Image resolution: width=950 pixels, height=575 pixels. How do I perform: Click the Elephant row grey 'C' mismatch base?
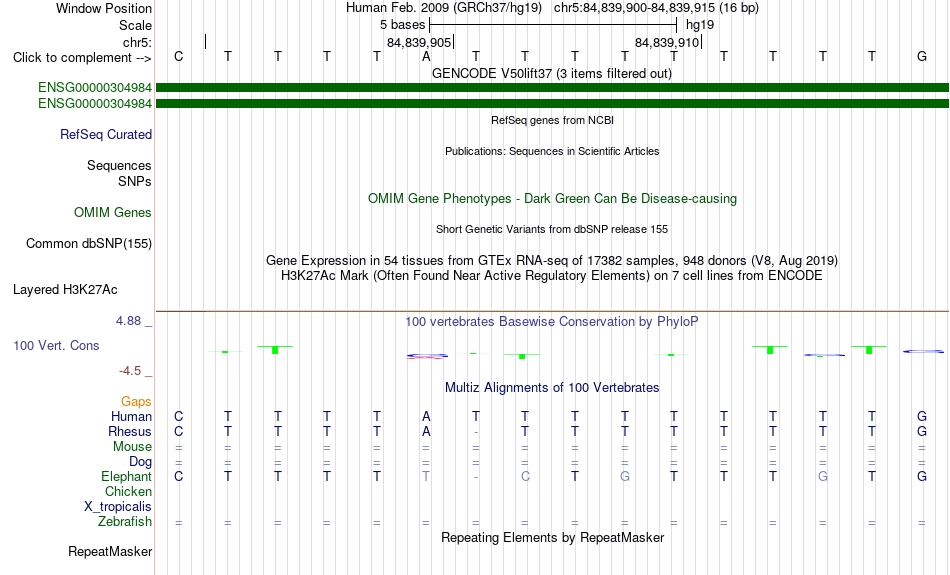coord(525,476)
